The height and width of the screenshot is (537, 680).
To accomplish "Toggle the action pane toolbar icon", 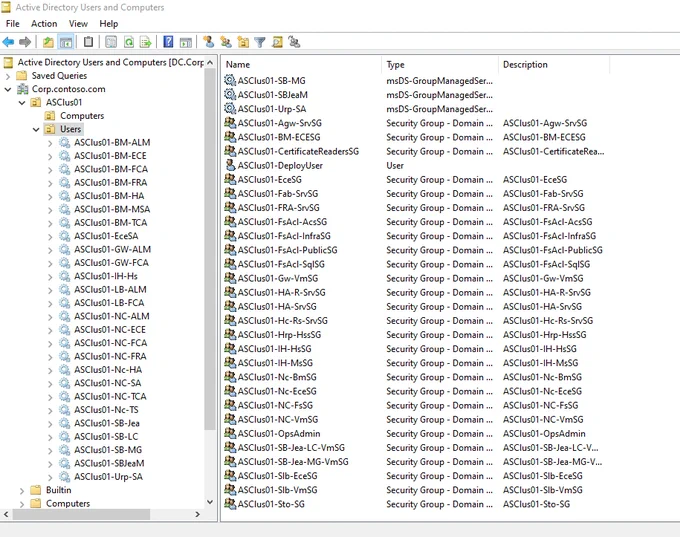I will pos(186,42).
